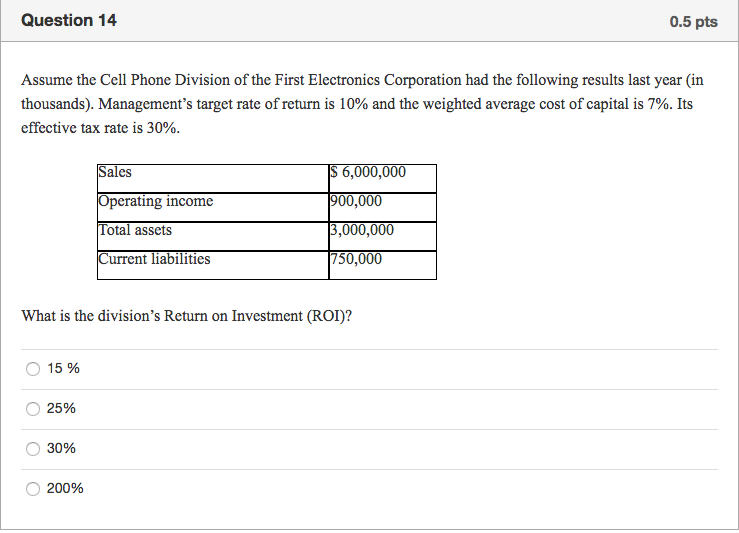Click the Current liabilities table cell

point(212,260)
